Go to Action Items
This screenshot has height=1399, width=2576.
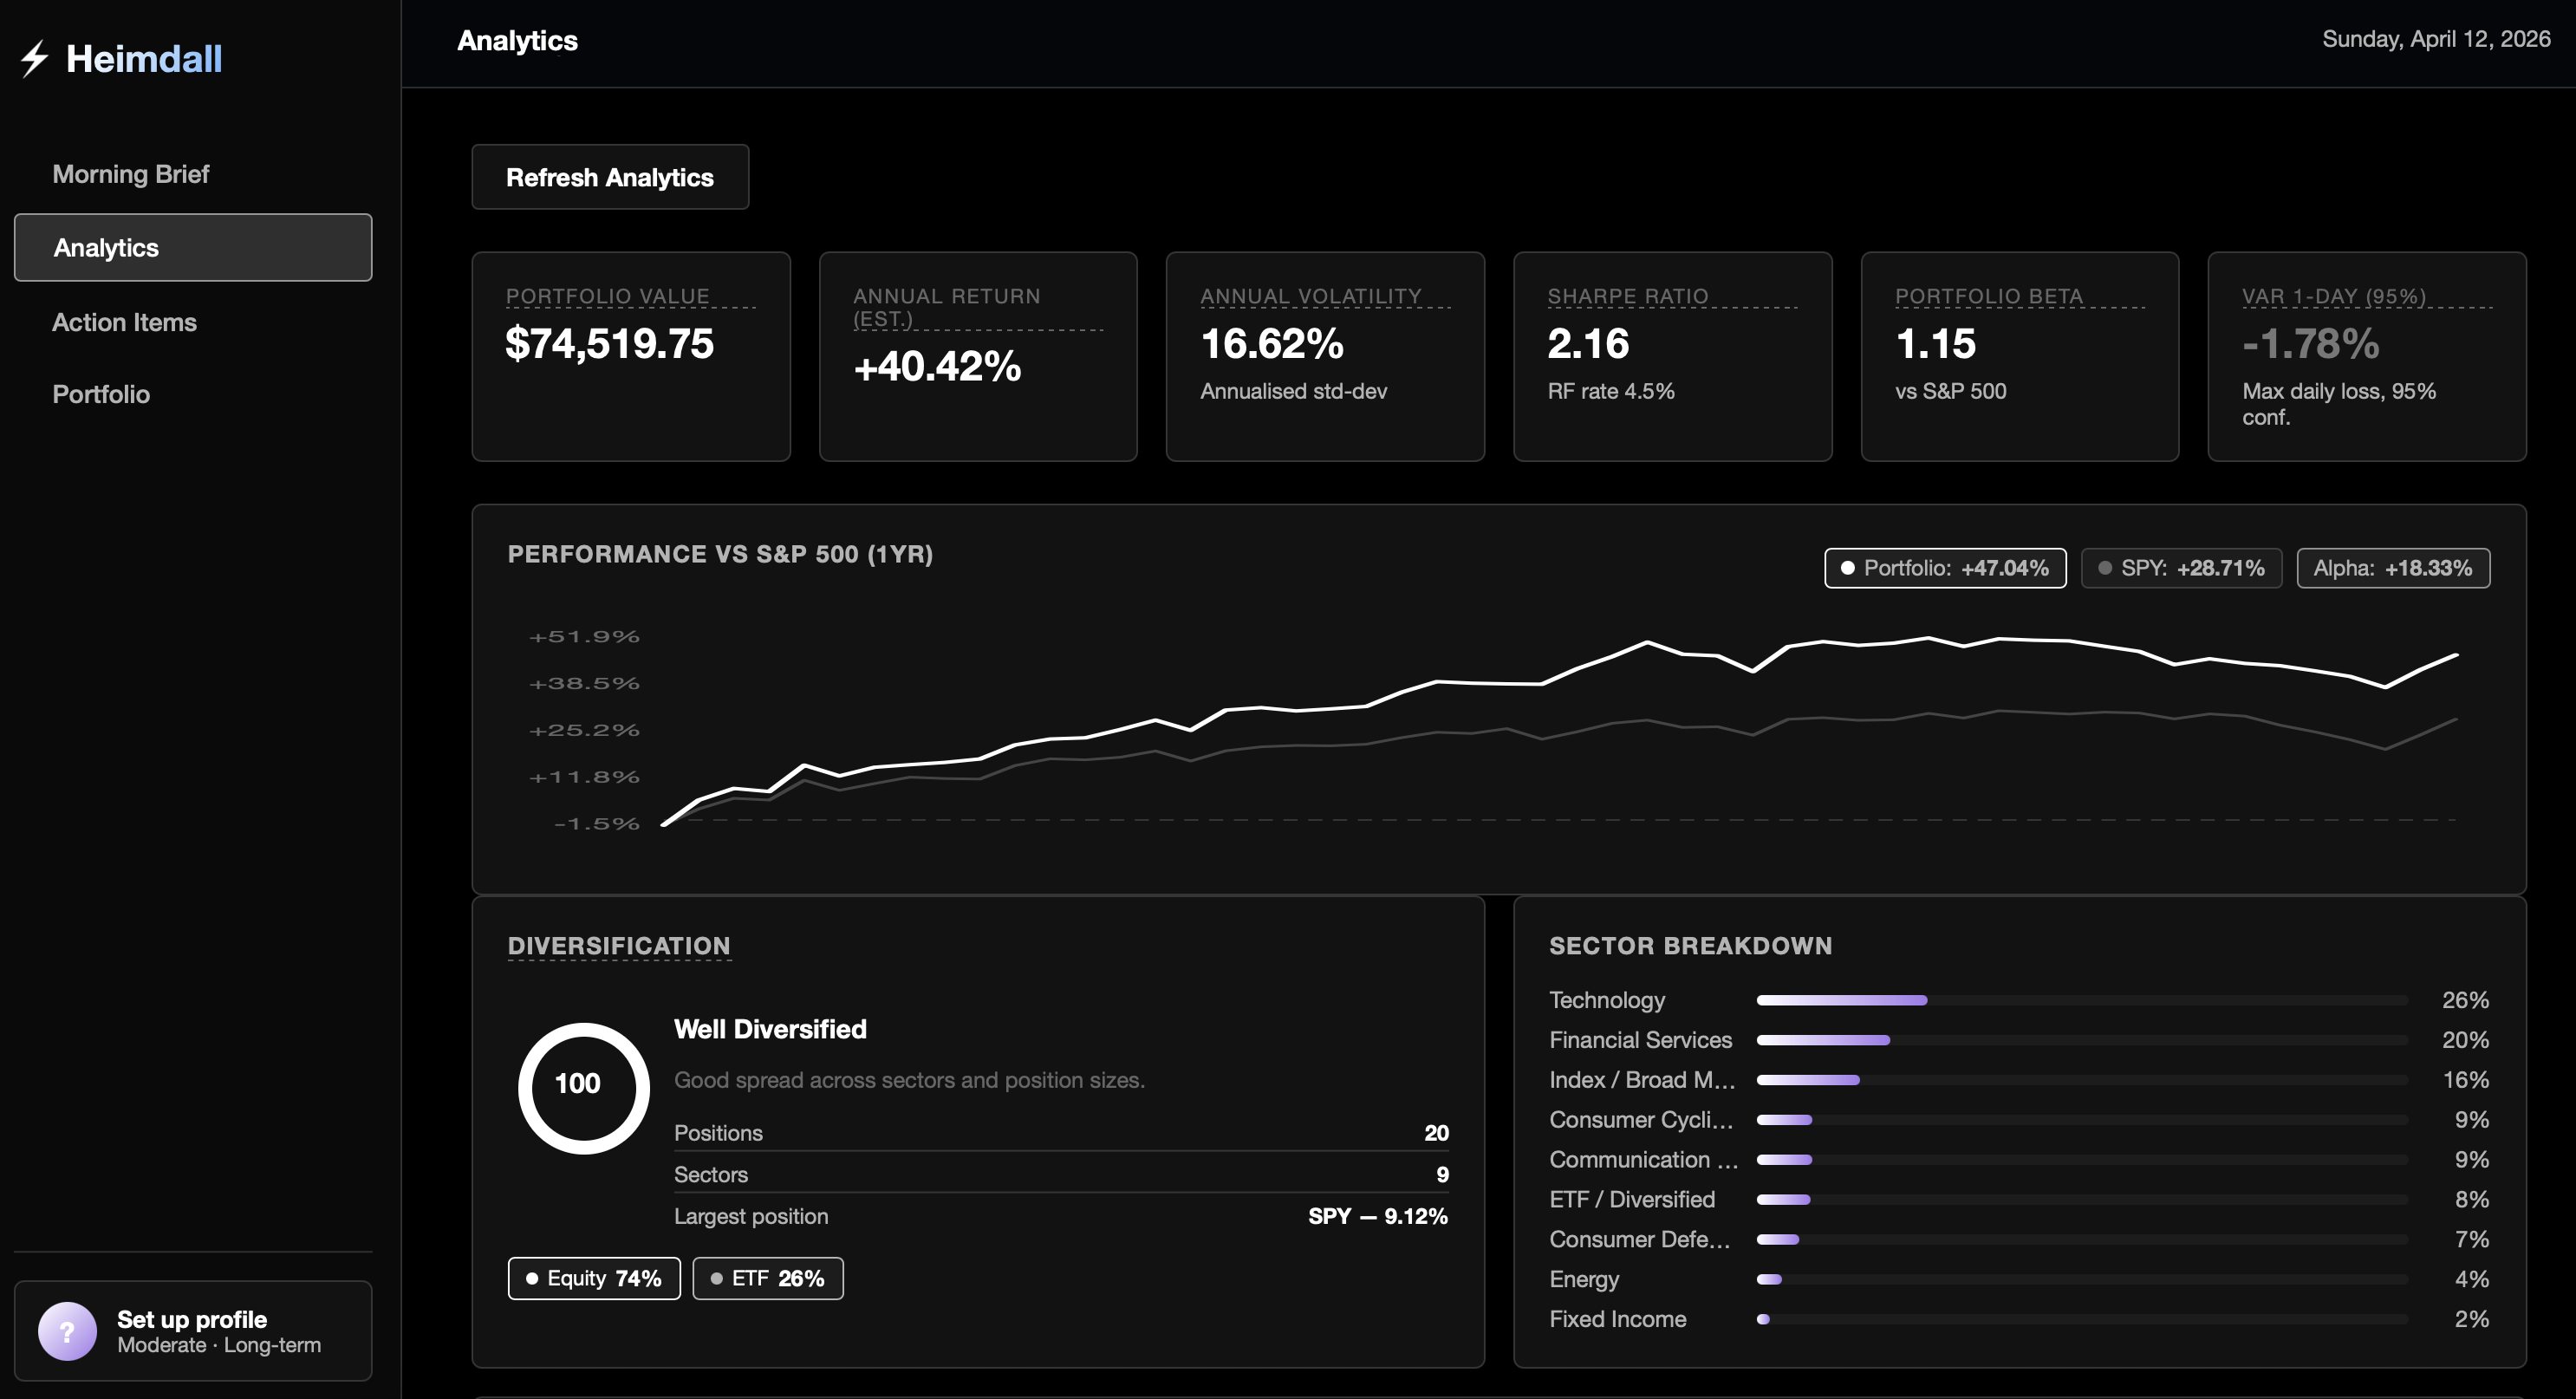[x=124, y=322]
